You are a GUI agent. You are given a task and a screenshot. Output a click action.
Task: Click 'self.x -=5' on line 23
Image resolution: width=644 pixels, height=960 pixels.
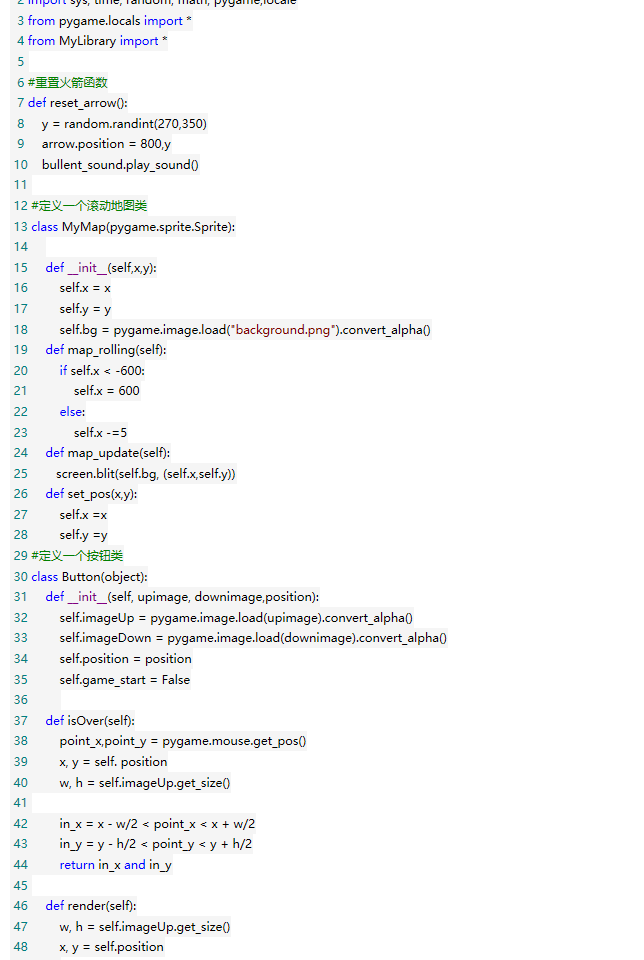click(100, 433)
